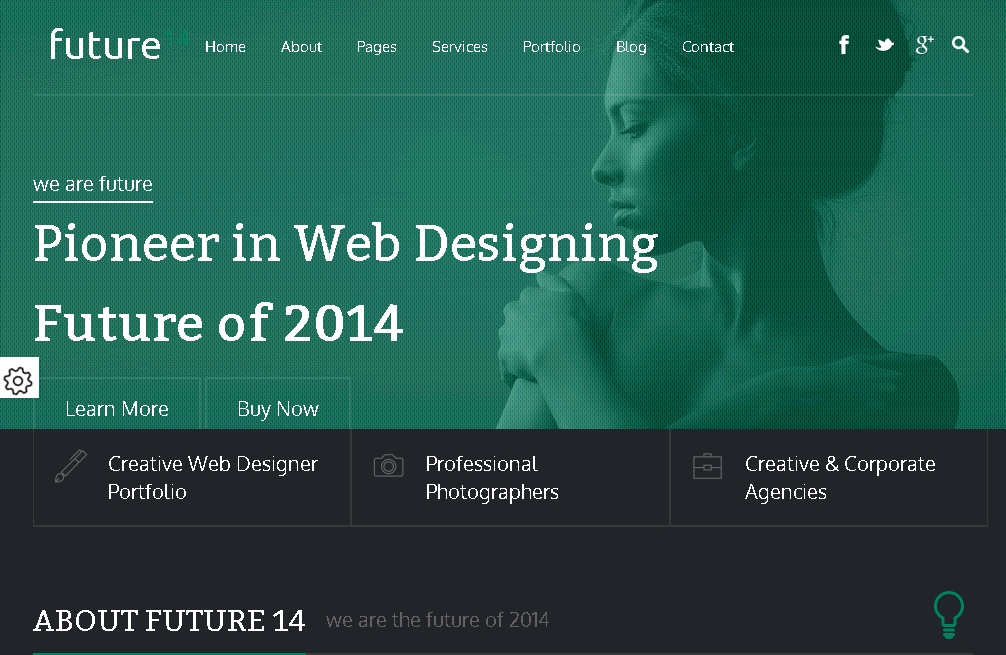Open the Contact page link
The height and width of the screenshot is (655, 1006).
click(x=707, y=47)
